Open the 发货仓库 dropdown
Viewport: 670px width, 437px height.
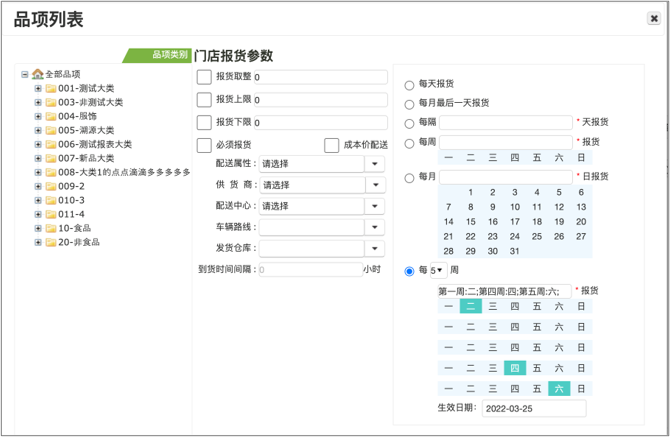point(375,248)
